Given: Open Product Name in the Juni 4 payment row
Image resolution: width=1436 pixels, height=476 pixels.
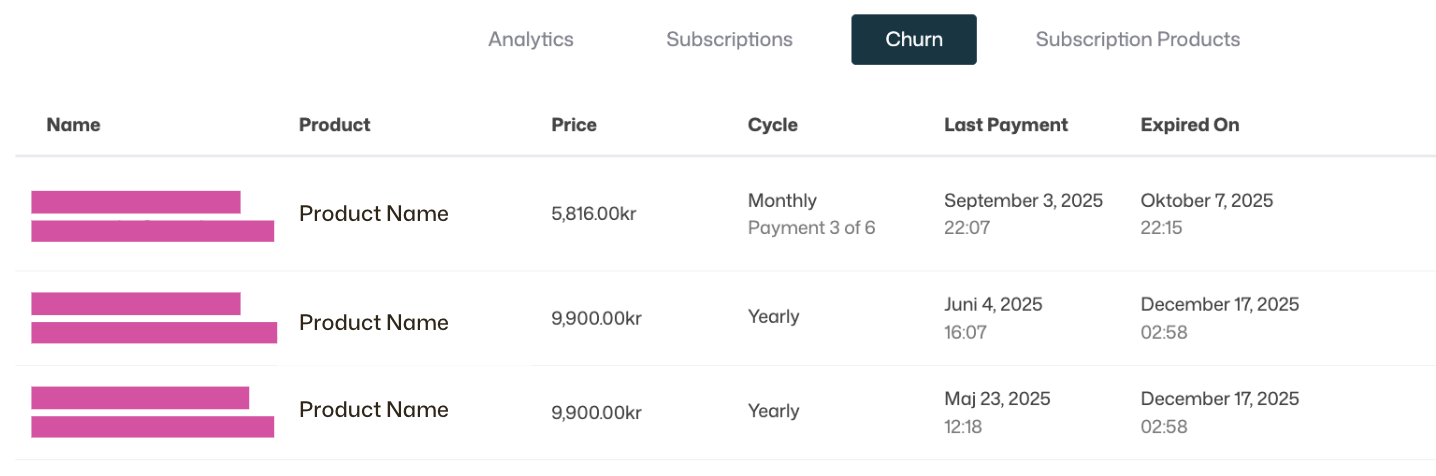Looking at the screenshot, I should point(373,323).
